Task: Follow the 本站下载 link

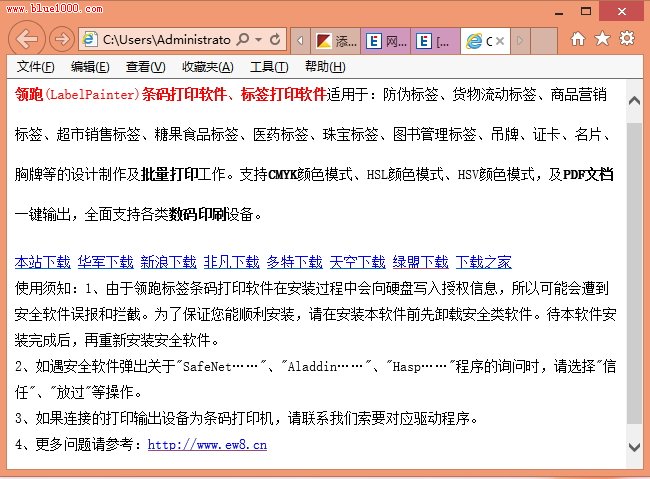Action: click(x=43, y=262)
